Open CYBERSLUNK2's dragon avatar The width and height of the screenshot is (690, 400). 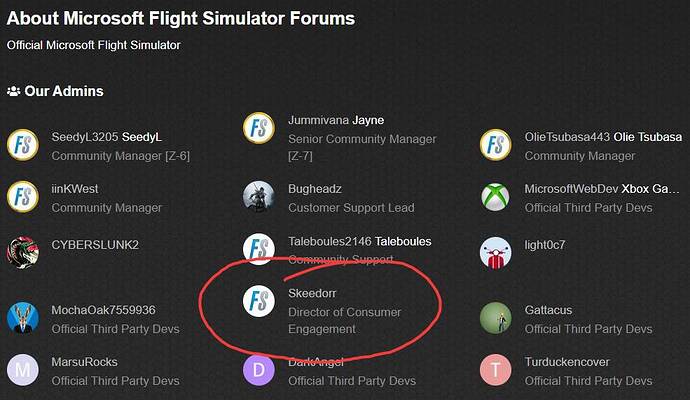[23, 253]
